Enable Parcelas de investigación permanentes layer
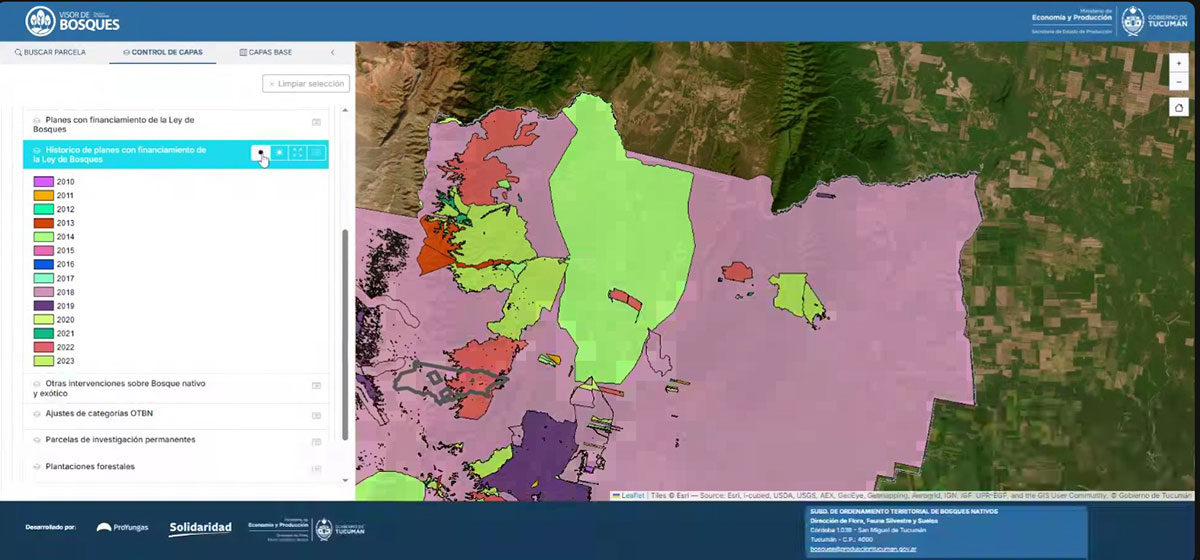 point(37,440)
